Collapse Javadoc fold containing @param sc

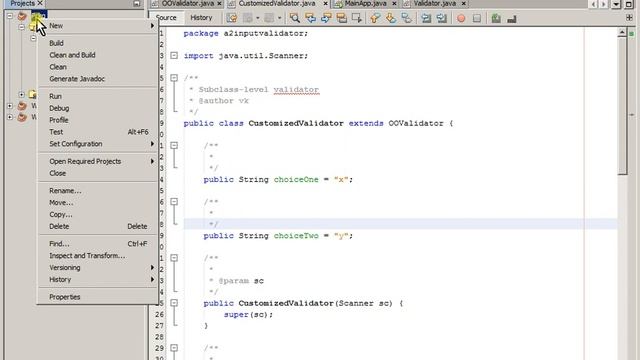(174, 258)
